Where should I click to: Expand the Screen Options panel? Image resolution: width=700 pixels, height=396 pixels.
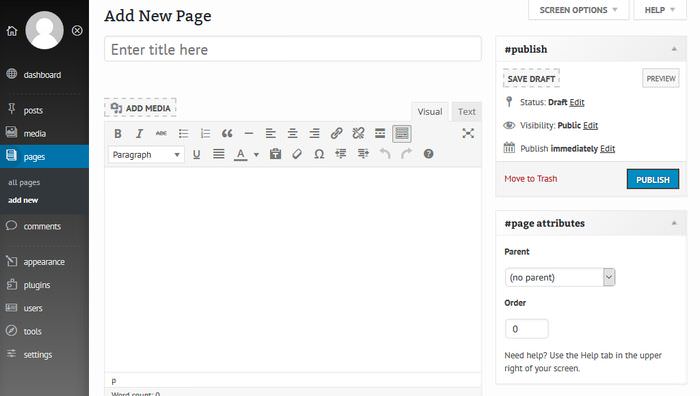tap(578, 10)
